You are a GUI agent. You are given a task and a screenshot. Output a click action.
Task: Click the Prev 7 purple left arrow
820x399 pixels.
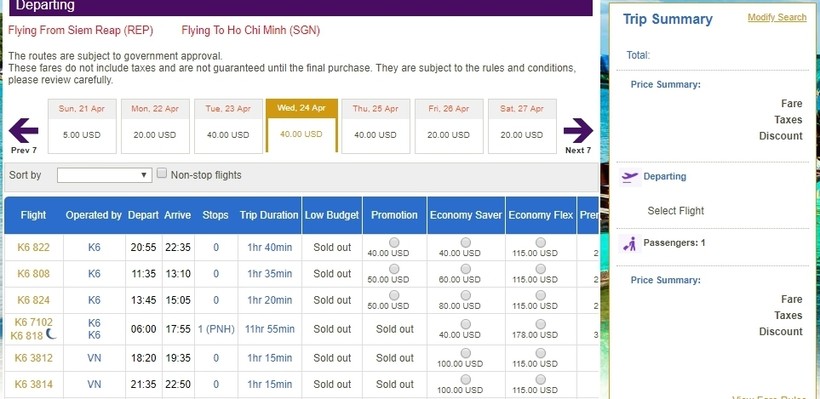(24, 130)
